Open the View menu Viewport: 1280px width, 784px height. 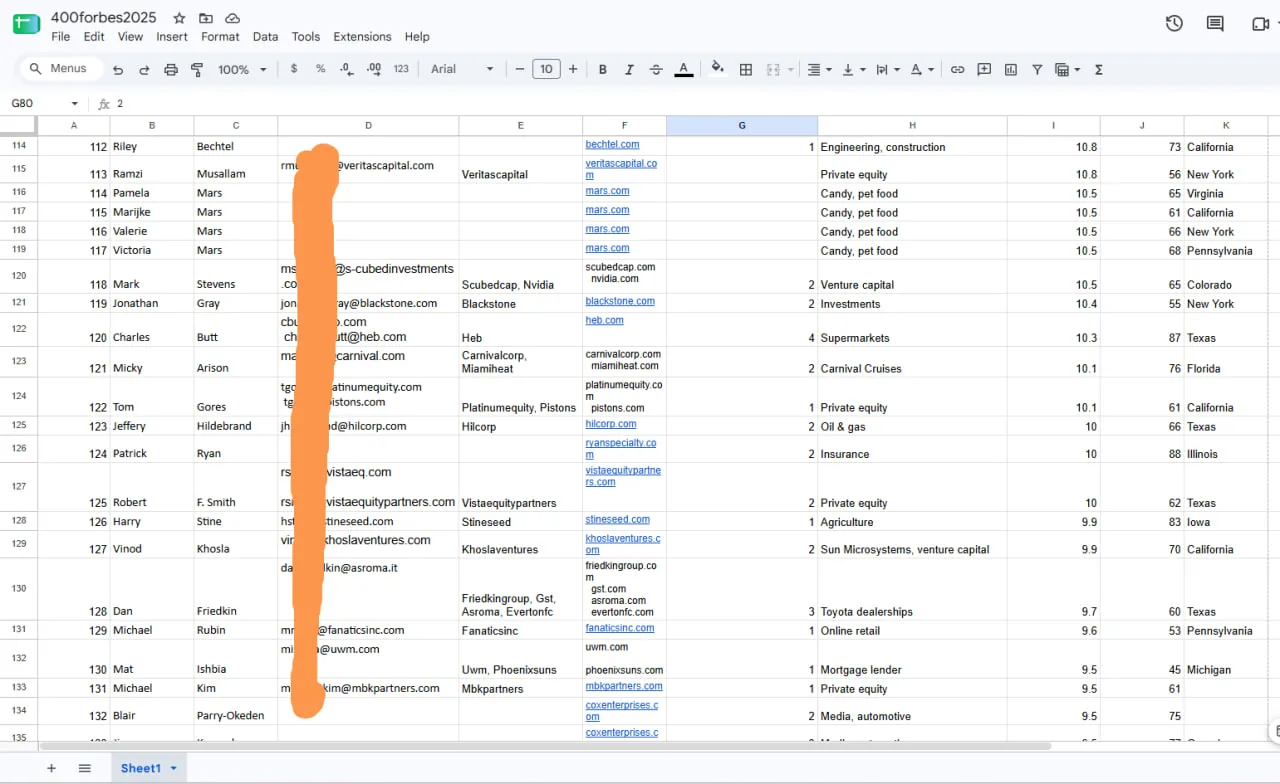130,37
